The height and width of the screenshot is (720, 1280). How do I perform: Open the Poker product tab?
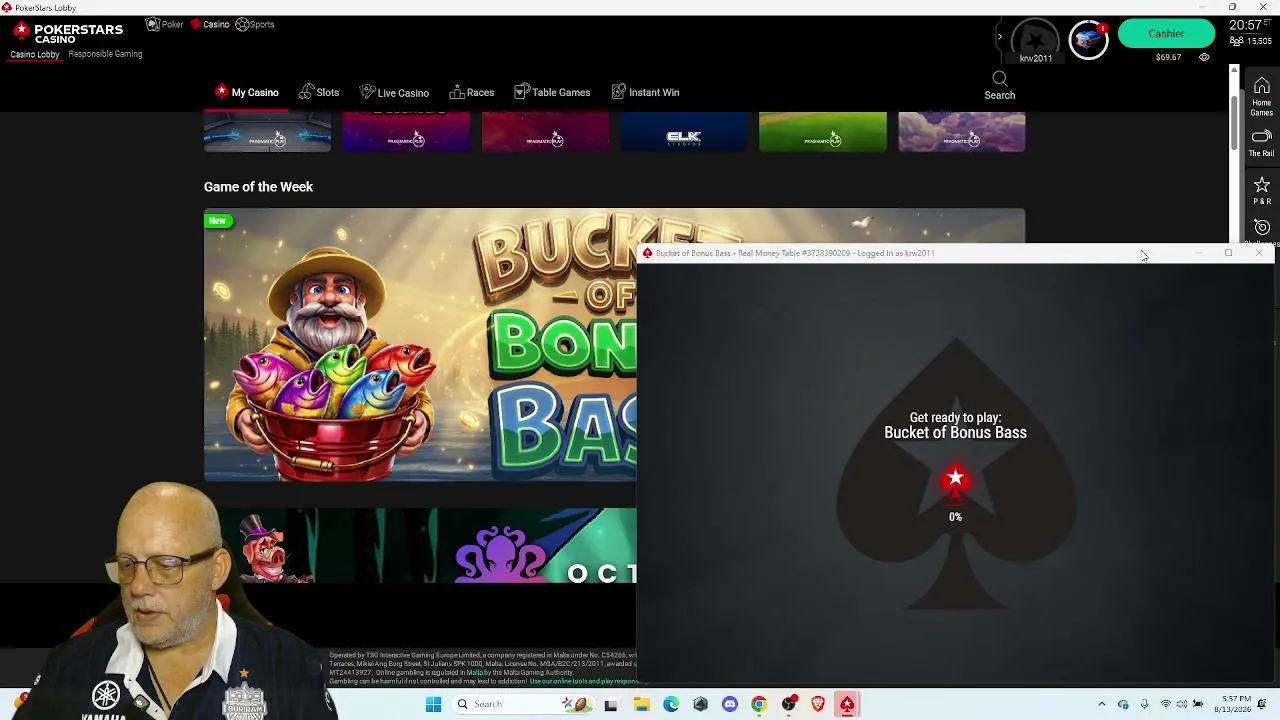click(x=164, y=24)
